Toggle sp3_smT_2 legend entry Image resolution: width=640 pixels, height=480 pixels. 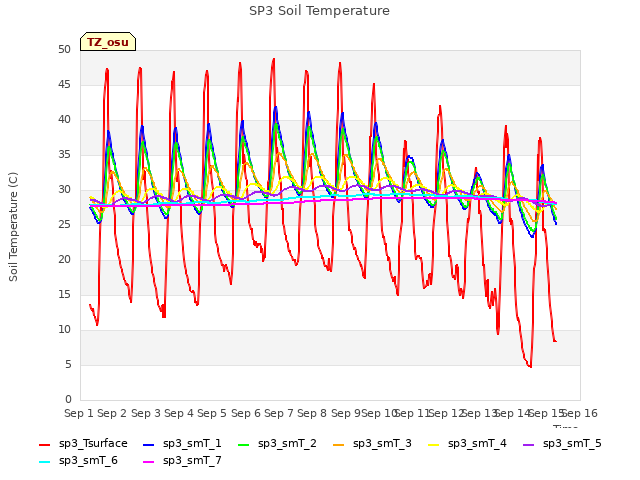point(277,443)
